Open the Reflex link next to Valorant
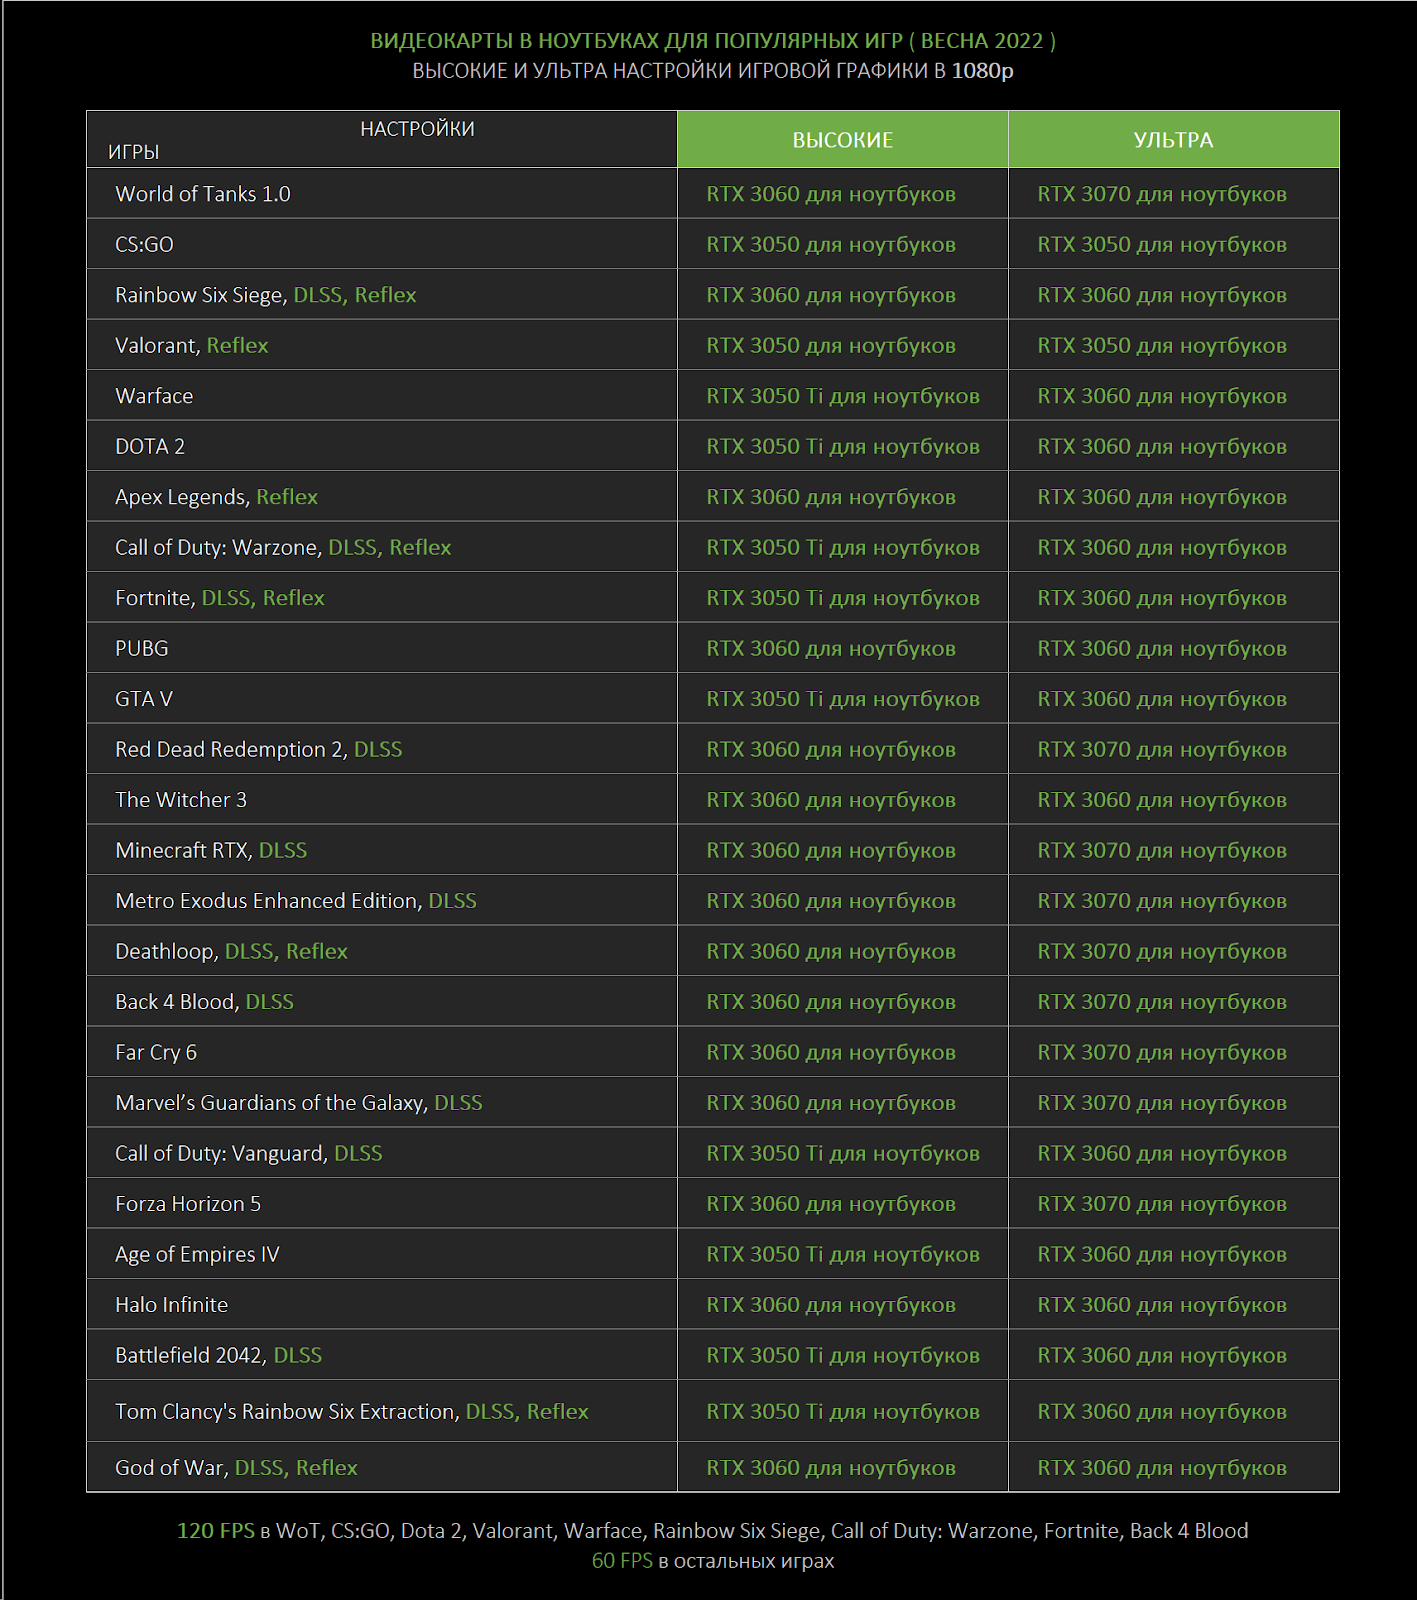The image size is (1417, 1600). click(x=237, y=346)
